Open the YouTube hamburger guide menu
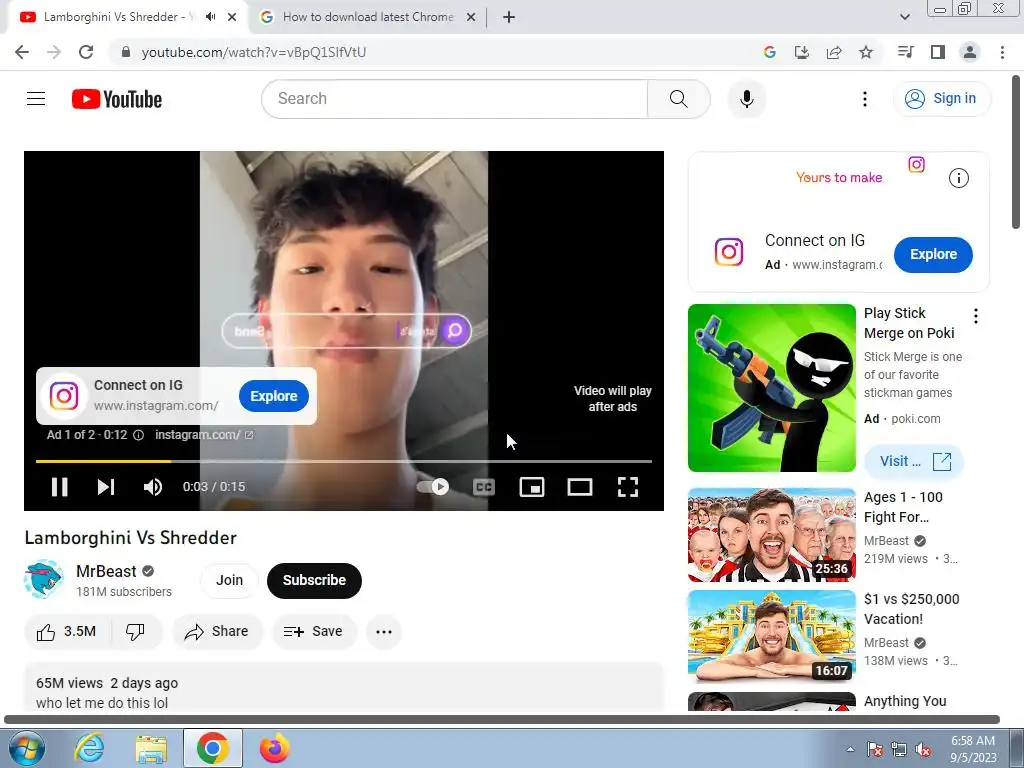 pyautogui.click(x=36, y=99)
